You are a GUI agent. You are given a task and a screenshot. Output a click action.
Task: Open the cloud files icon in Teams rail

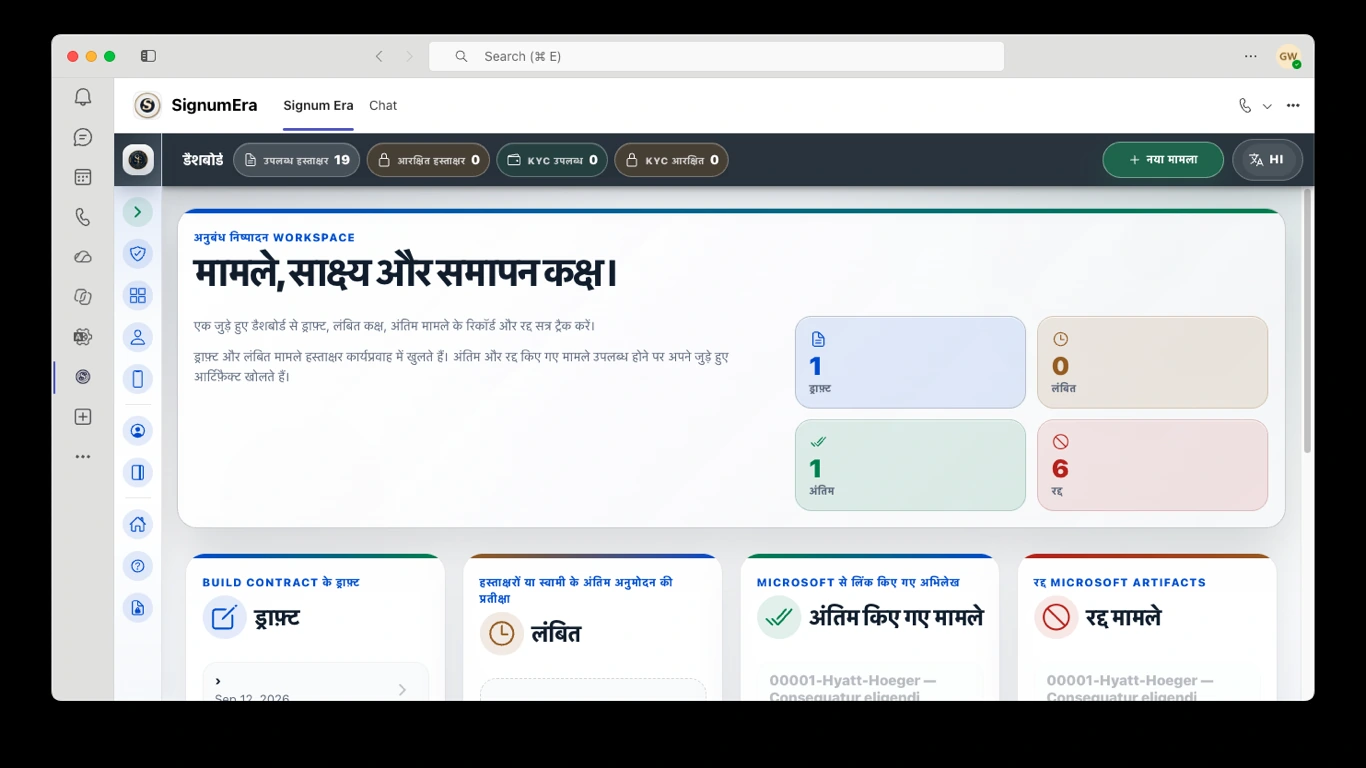[83, 257]
